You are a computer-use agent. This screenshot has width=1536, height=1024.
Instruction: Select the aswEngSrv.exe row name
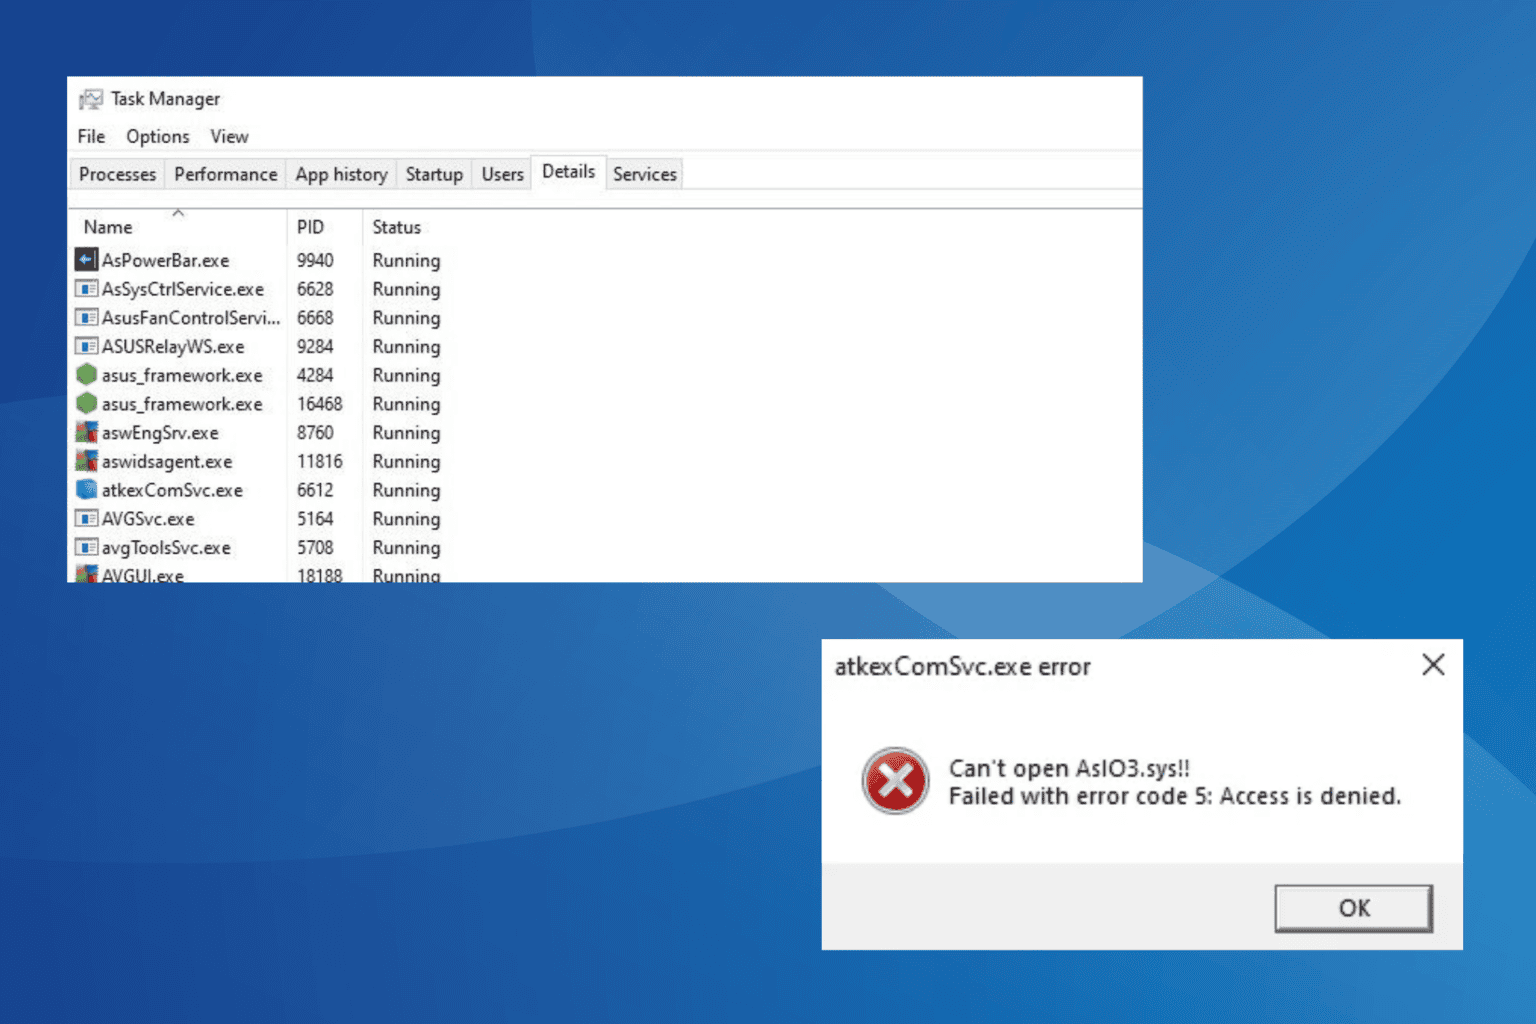[x=160, y=433]
